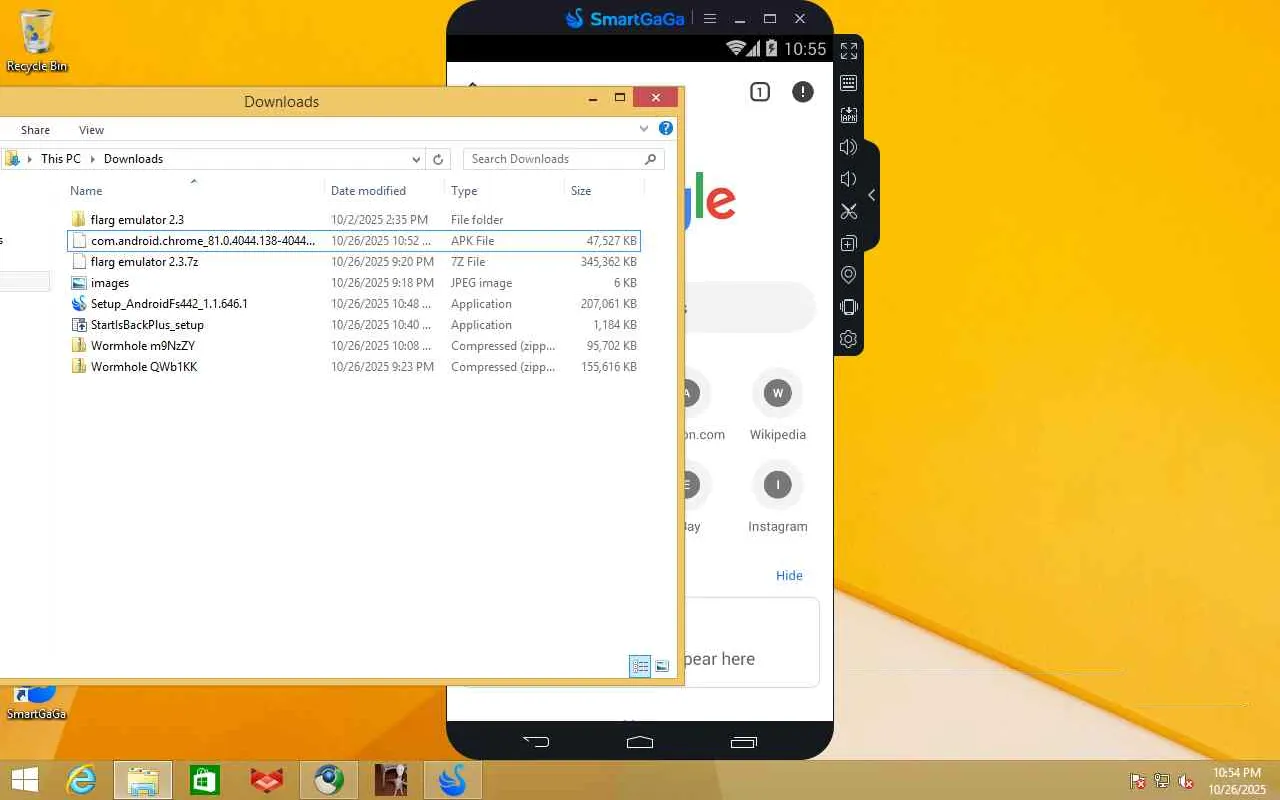Image resolution: width=1280 pixels, height=800 pixels.
Task: Open the Action Center flag in tray
Action: pos(1138,781)
